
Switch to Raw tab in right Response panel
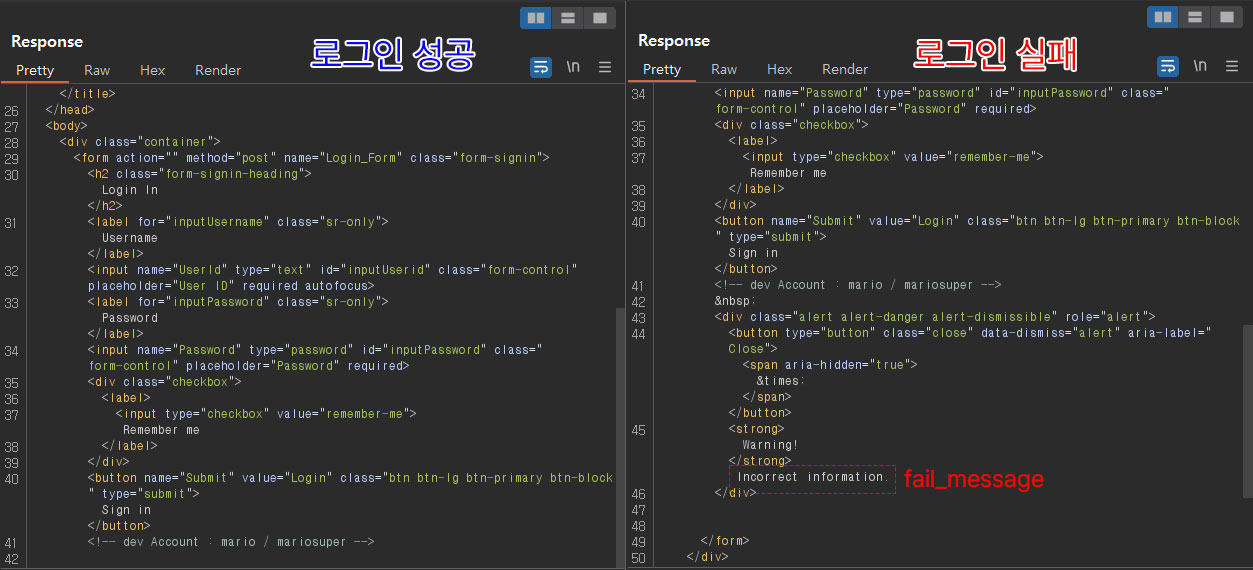(724, 69)
